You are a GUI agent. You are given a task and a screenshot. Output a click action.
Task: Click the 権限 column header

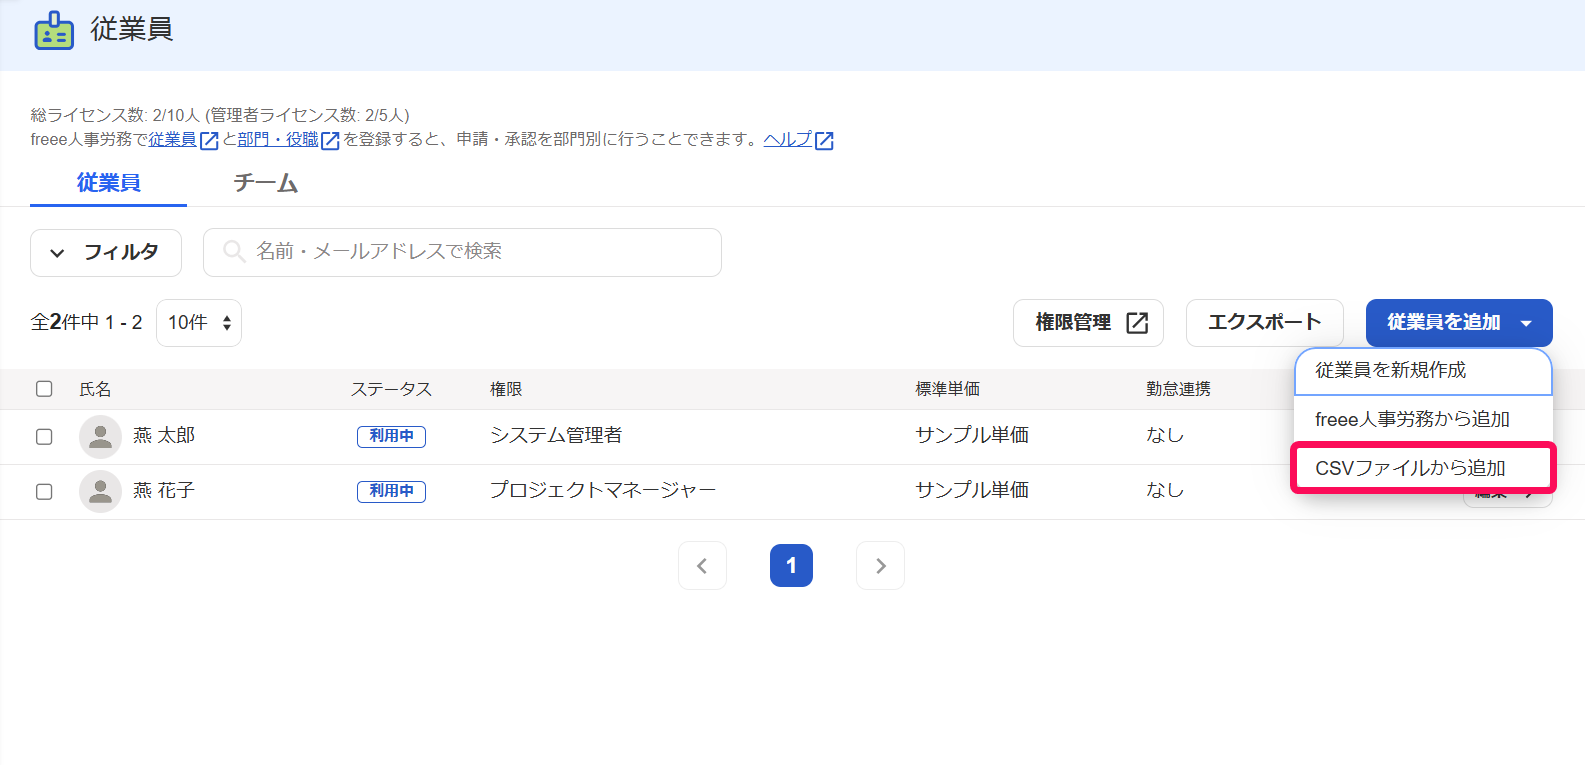506,389
